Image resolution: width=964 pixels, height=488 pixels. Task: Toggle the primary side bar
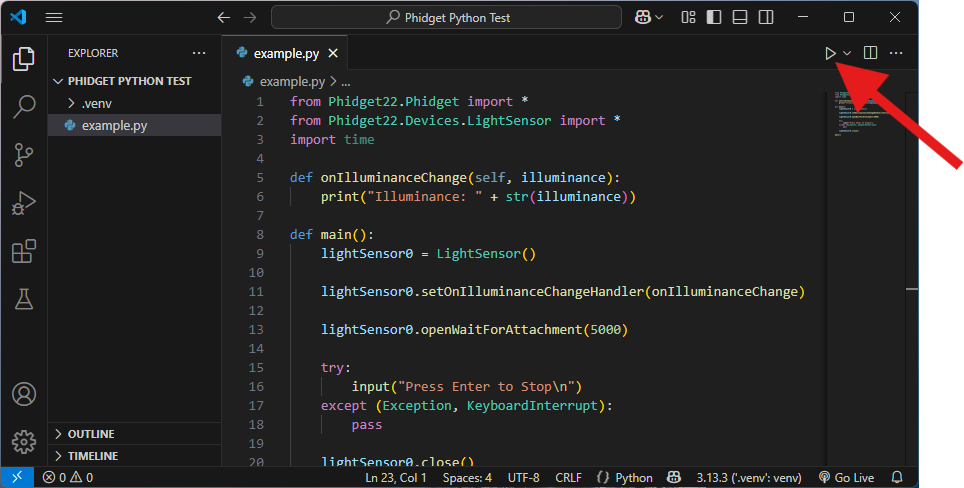coord(714,17)
